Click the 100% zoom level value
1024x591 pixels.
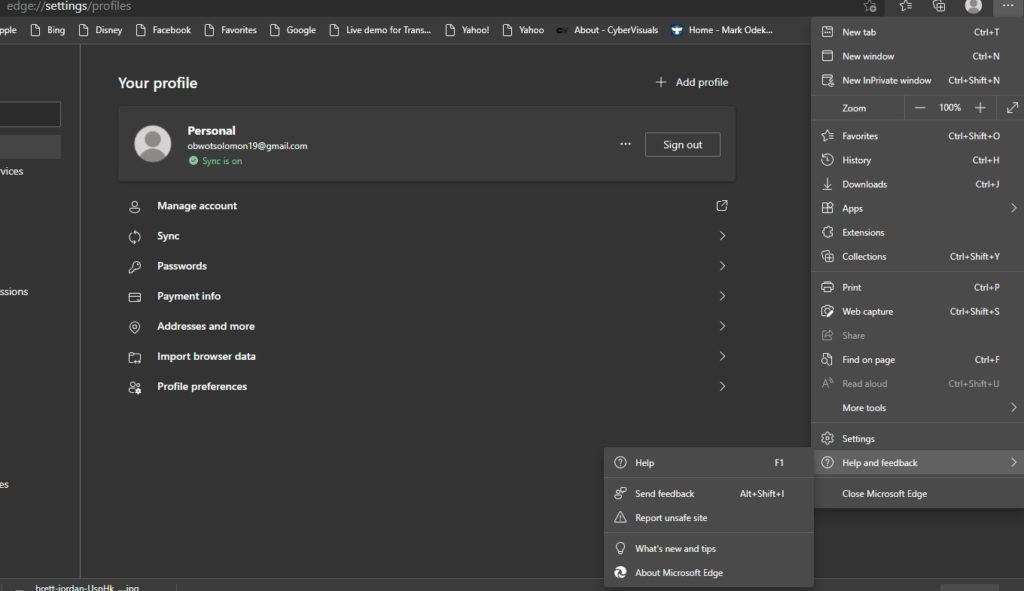click(950, 108)
